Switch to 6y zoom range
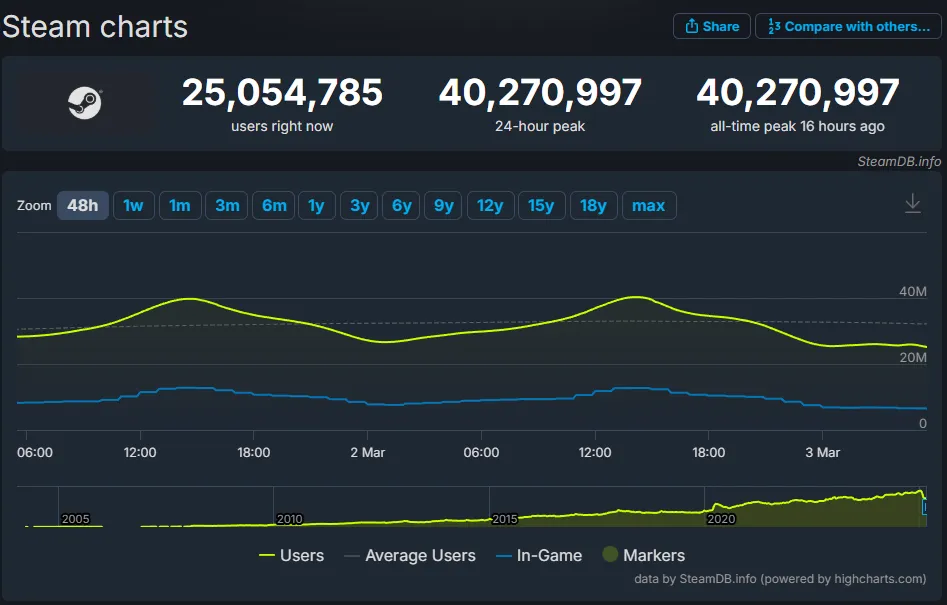Image resolution: width=947 pixels, height=605 pixels. pos(402,205)
